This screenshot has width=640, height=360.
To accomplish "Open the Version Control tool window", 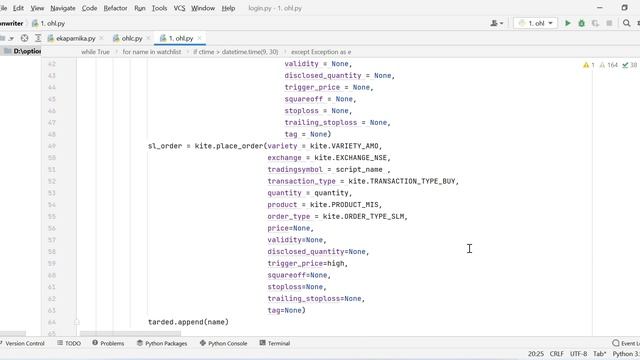I will pos(22,343).
